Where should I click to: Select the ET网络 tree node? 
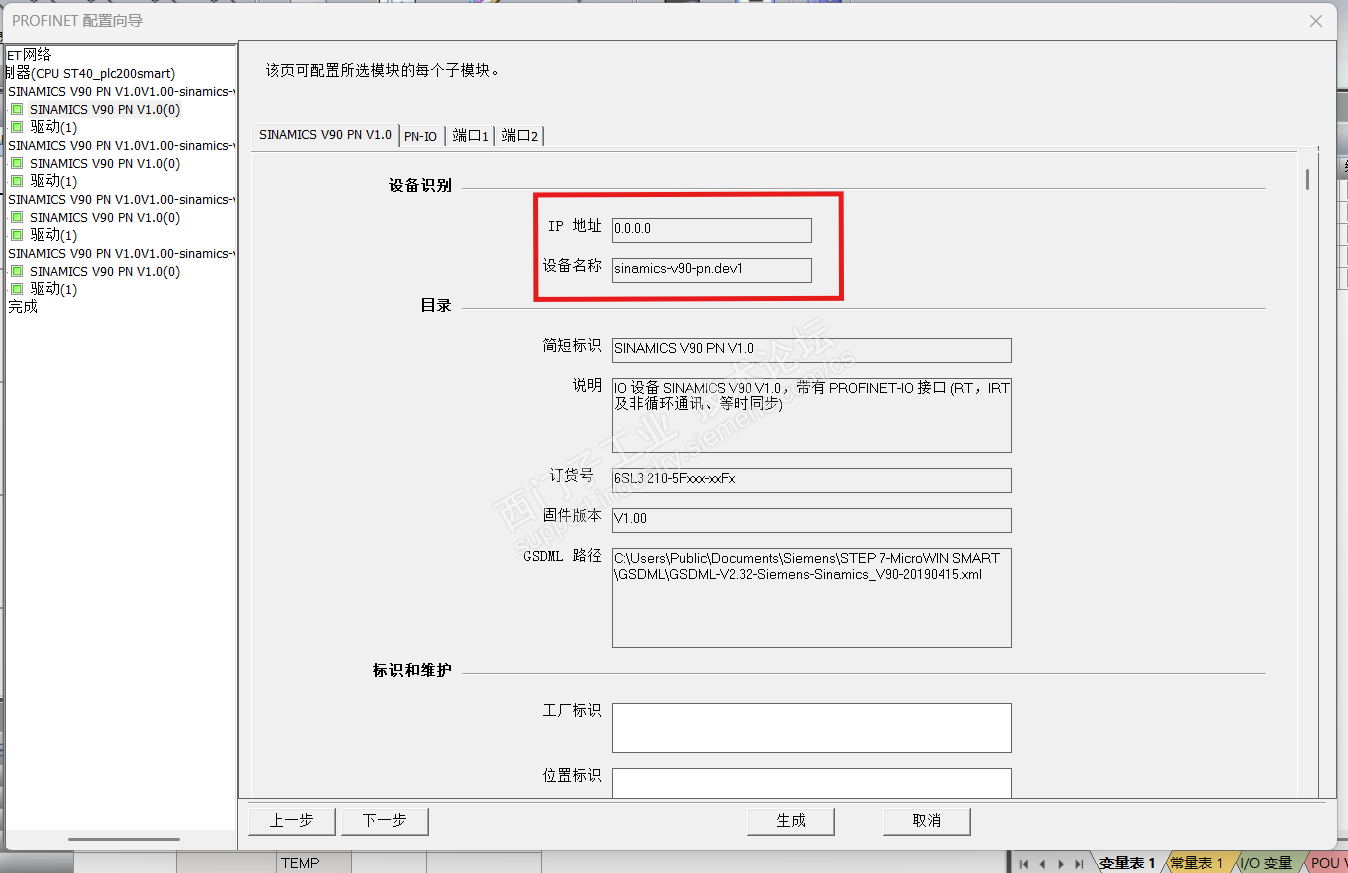point(29,55)
